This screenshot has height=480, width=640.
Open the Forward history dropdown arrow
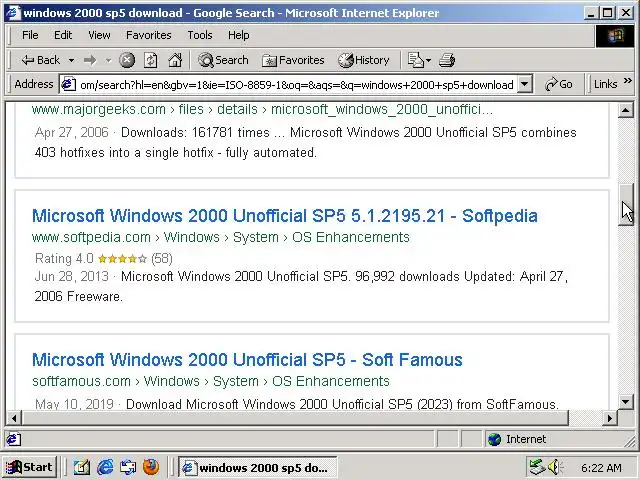[108, 60]
